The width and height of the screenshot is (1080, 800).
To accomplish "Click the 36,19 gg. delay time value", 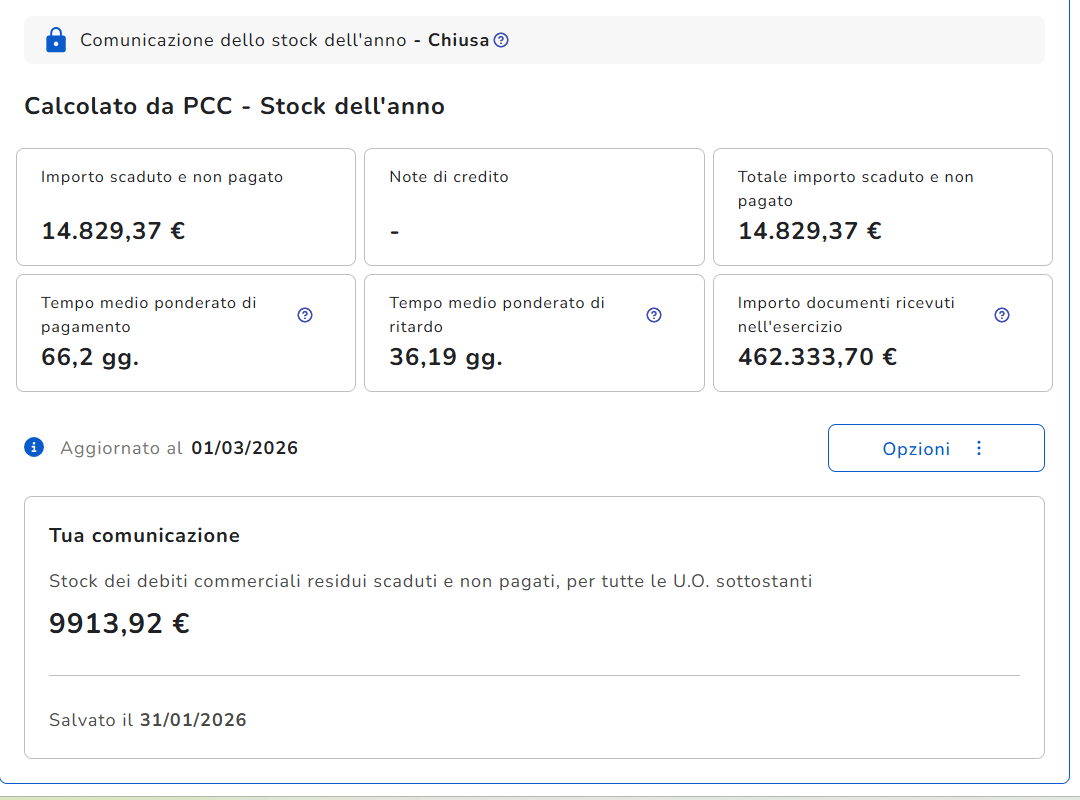I will tap(446, 357).
